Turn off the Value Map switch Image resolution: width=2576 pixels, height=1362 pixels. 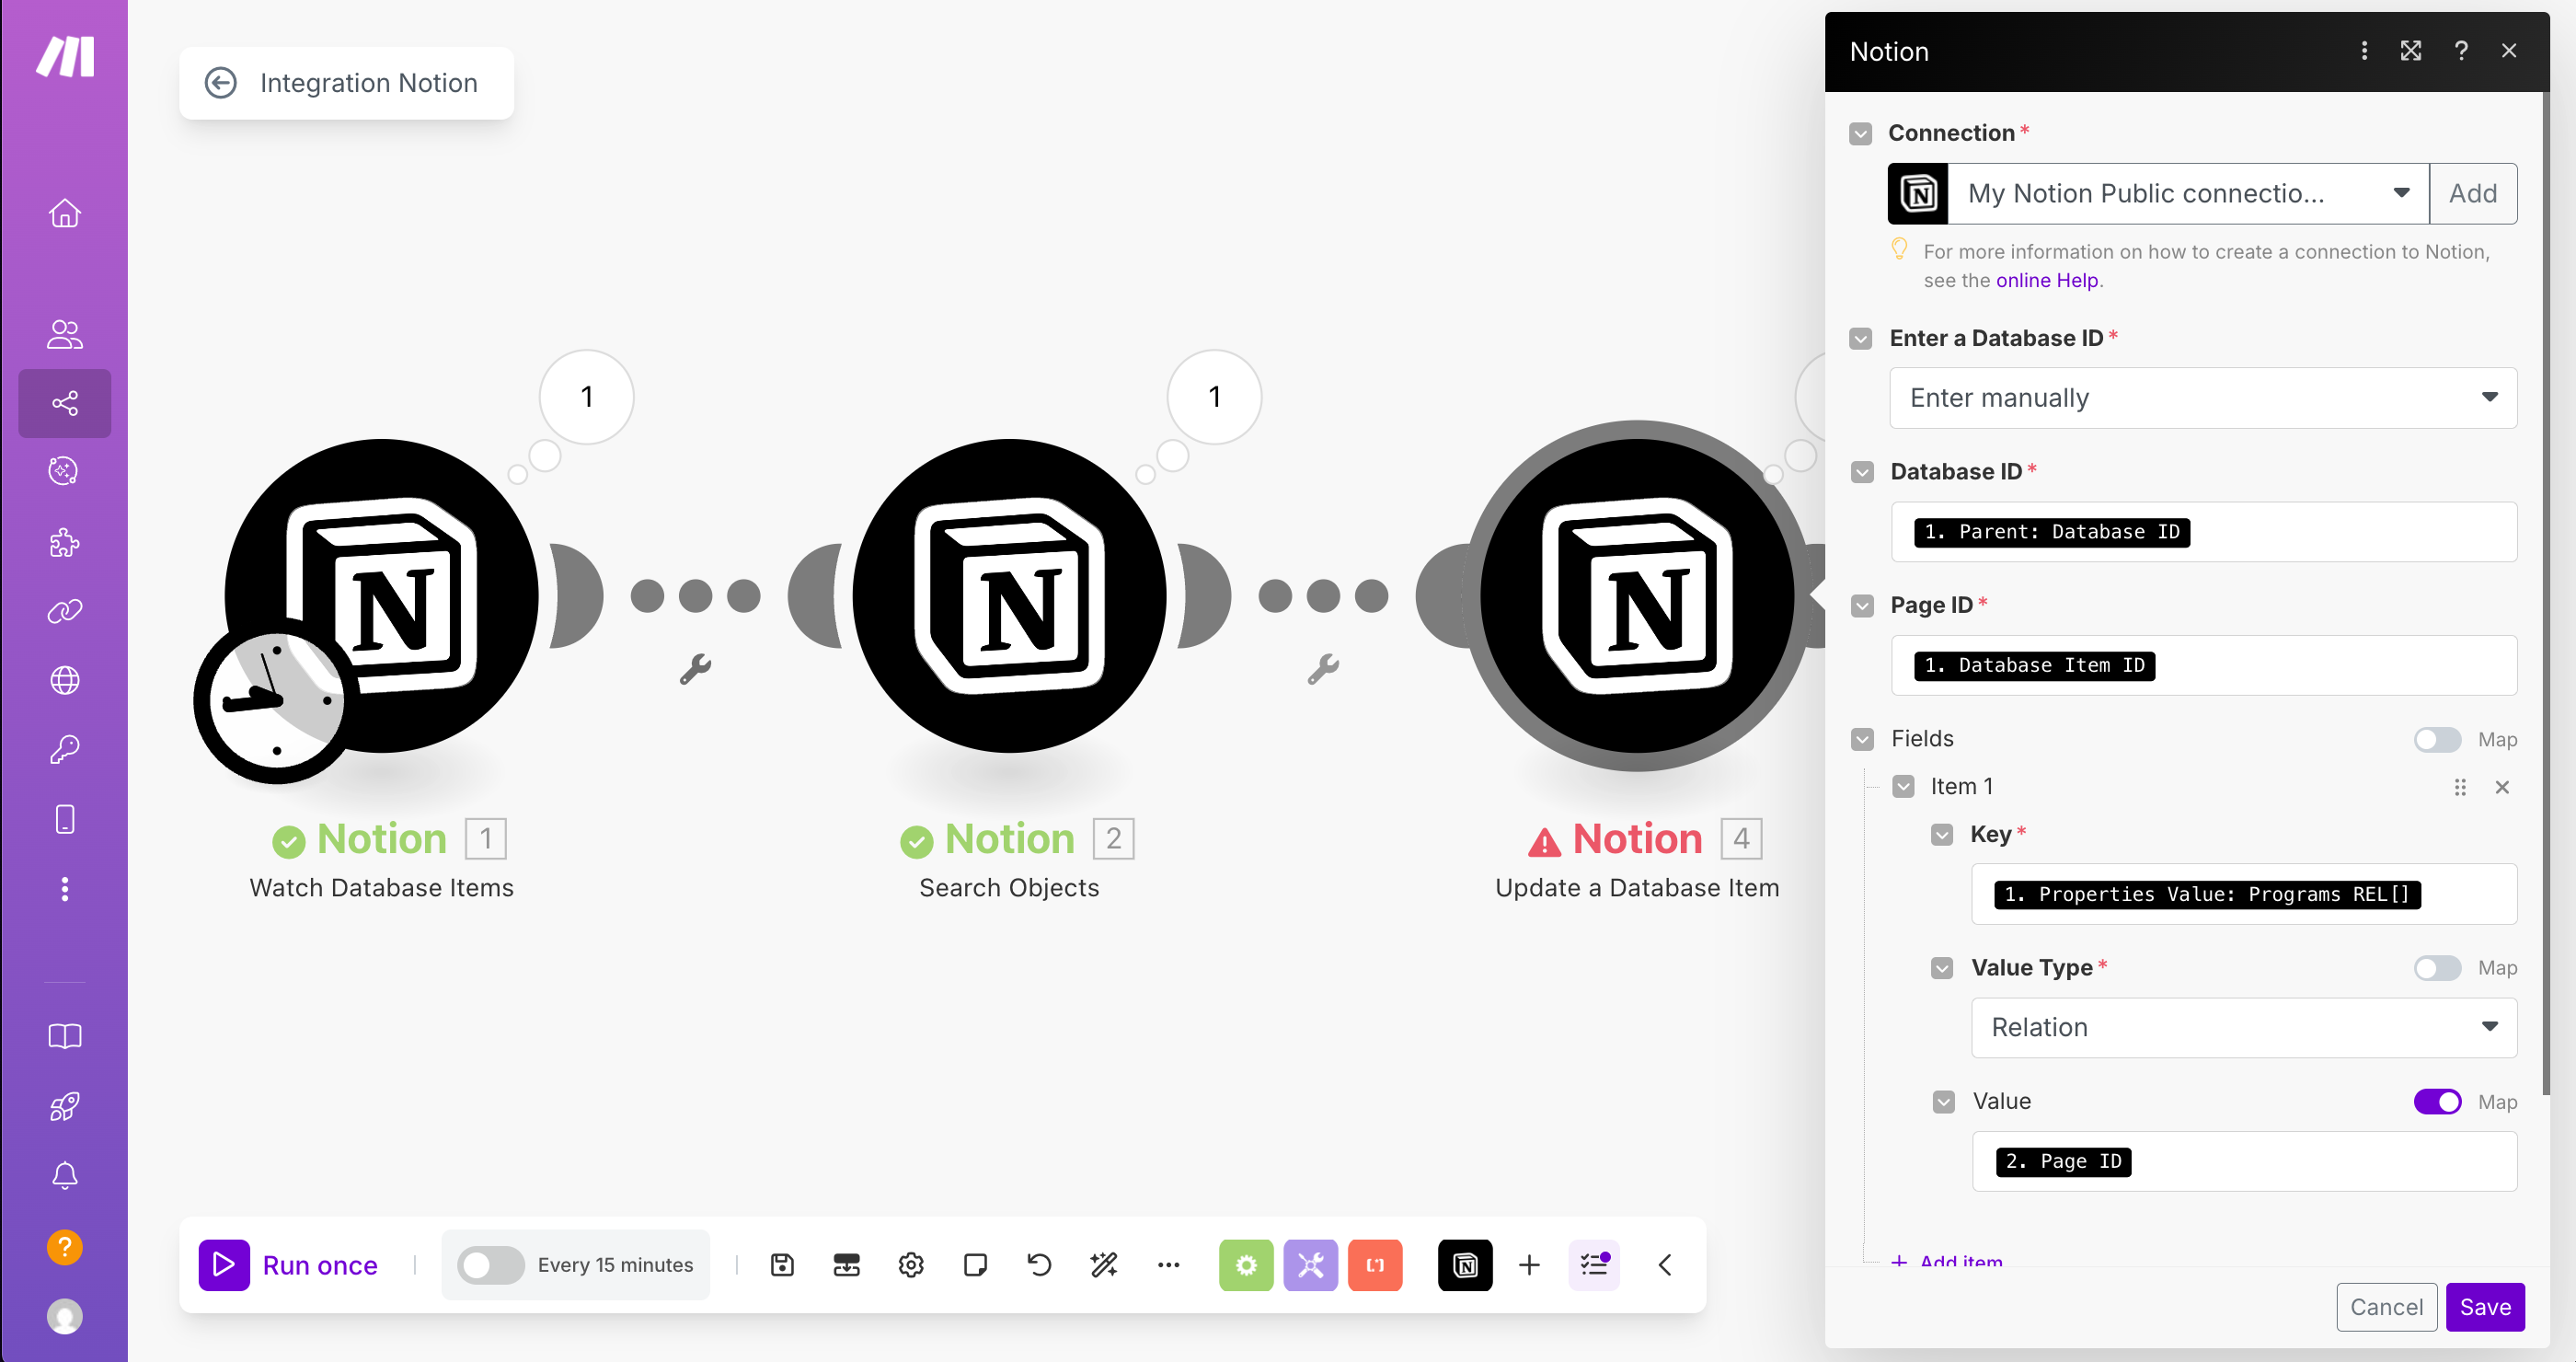click(2437, 1101)
